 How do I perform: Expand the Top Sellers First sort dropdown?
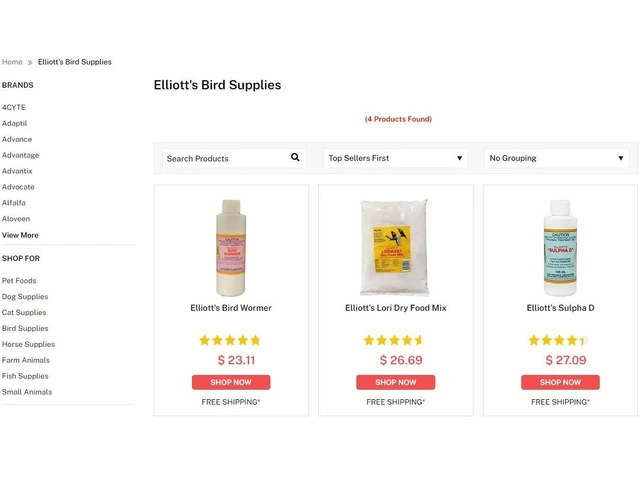point(395,158)
